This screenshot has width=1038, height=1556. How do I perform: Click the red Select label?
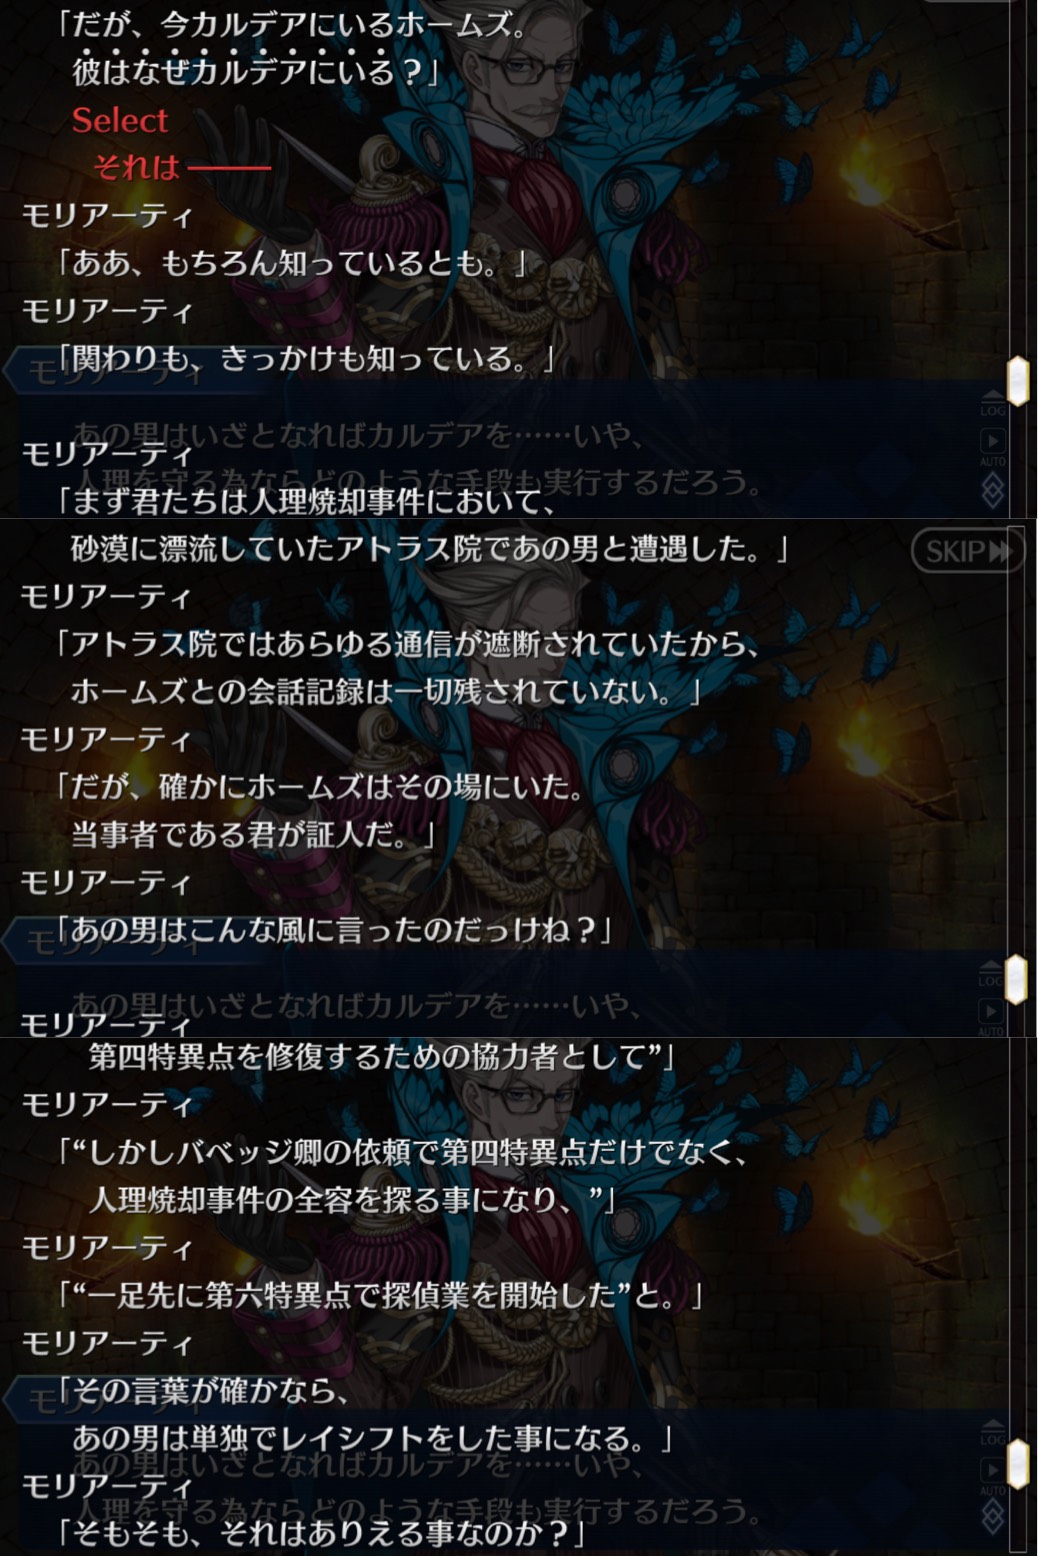(120, 120)
